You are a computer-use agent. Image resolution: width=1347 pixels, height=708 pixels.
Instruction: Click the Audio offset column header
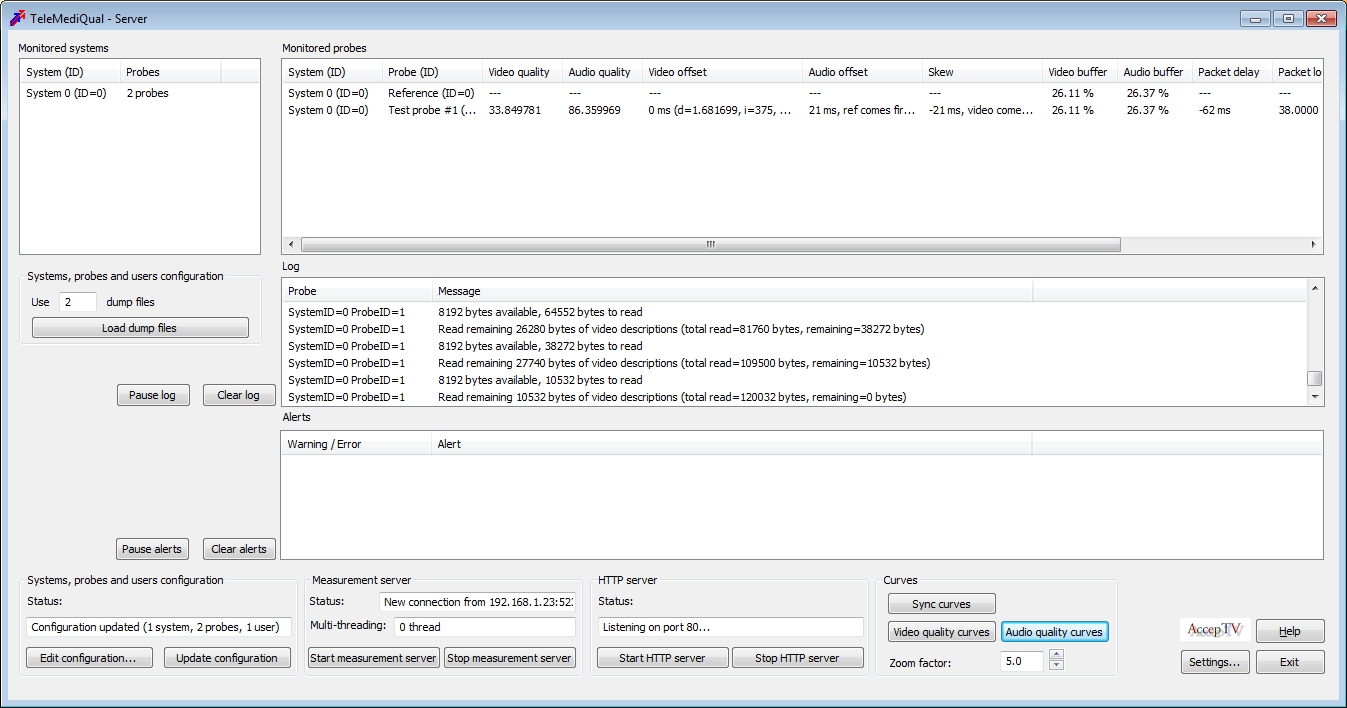(838, 72)
